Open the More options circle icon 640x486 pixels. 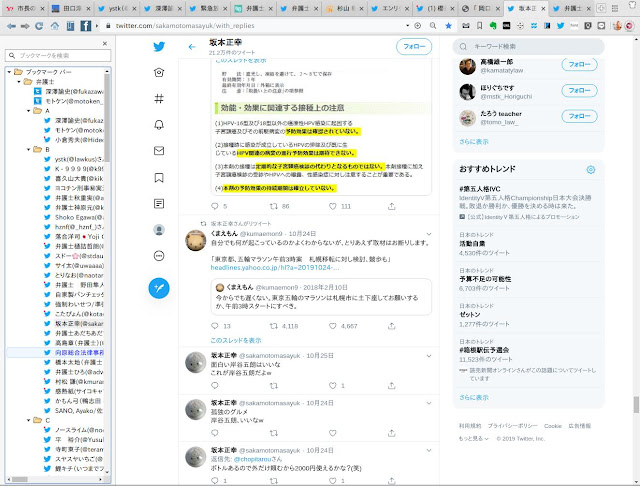[x=159, y=256]
